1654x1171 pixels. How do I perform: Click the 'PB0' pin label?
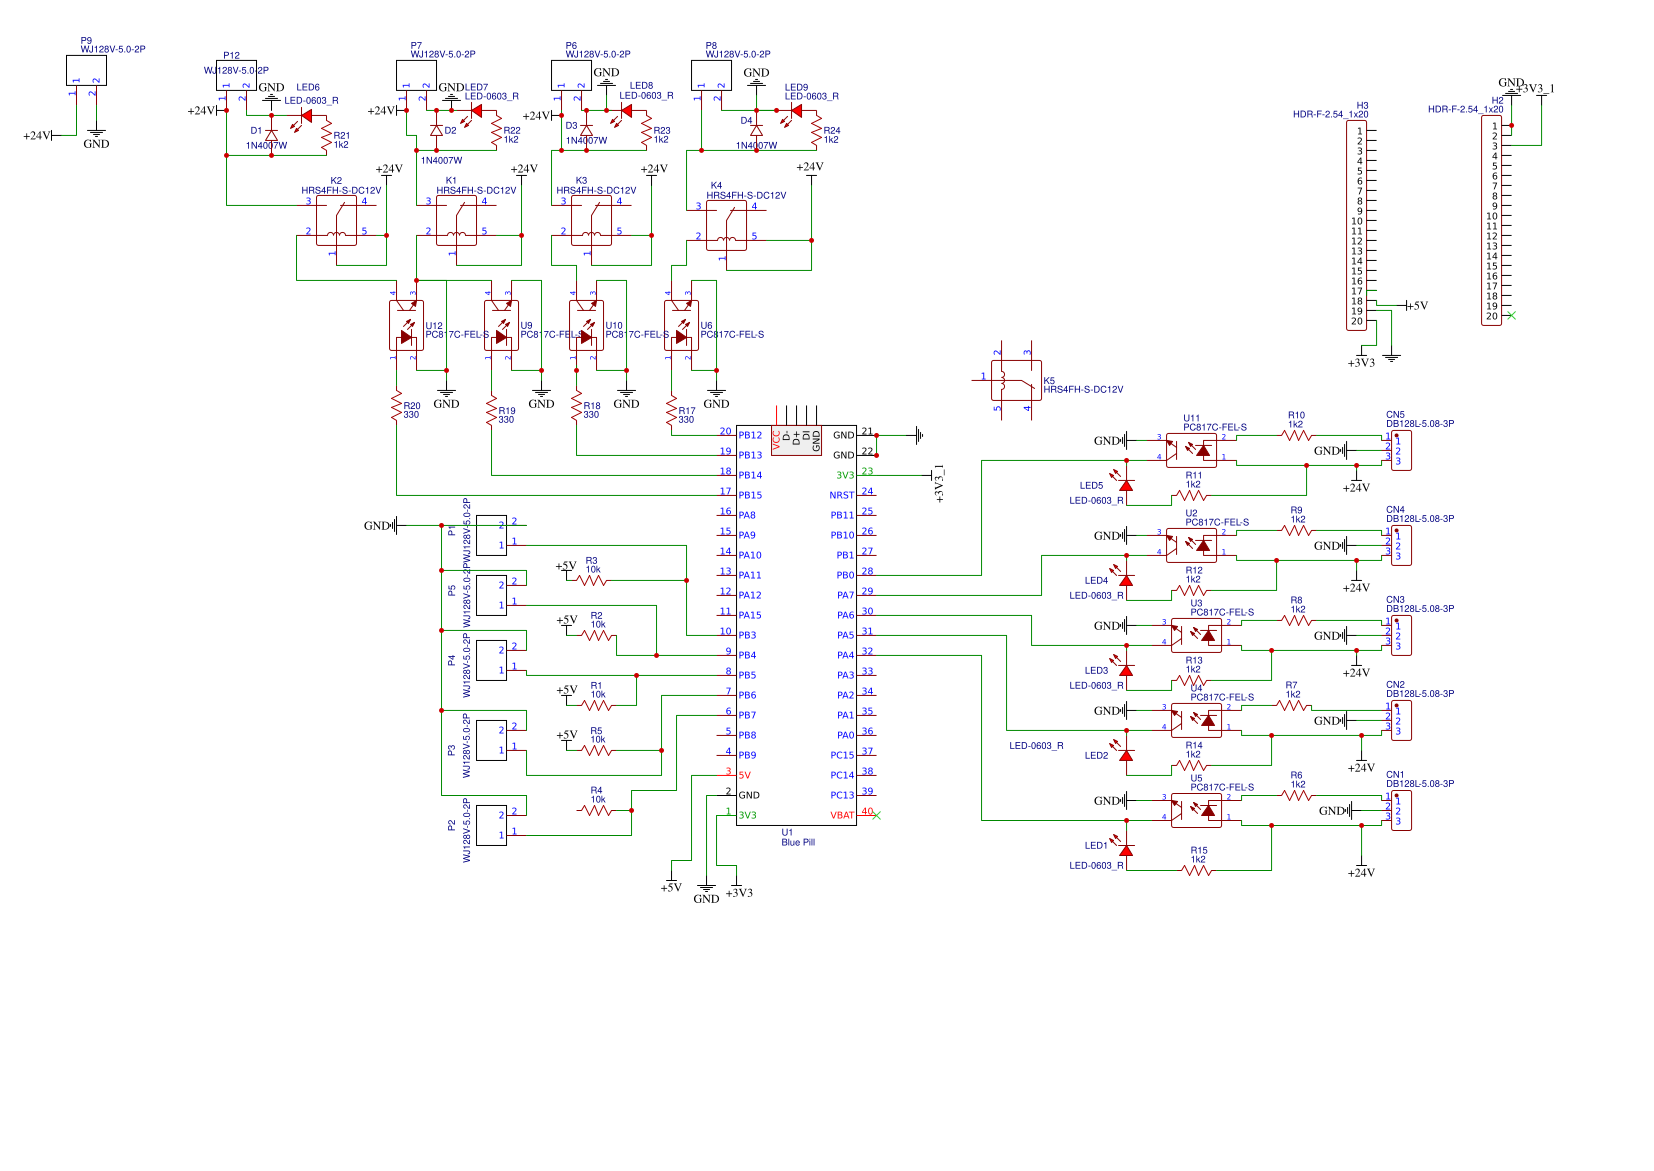point(846,575)
